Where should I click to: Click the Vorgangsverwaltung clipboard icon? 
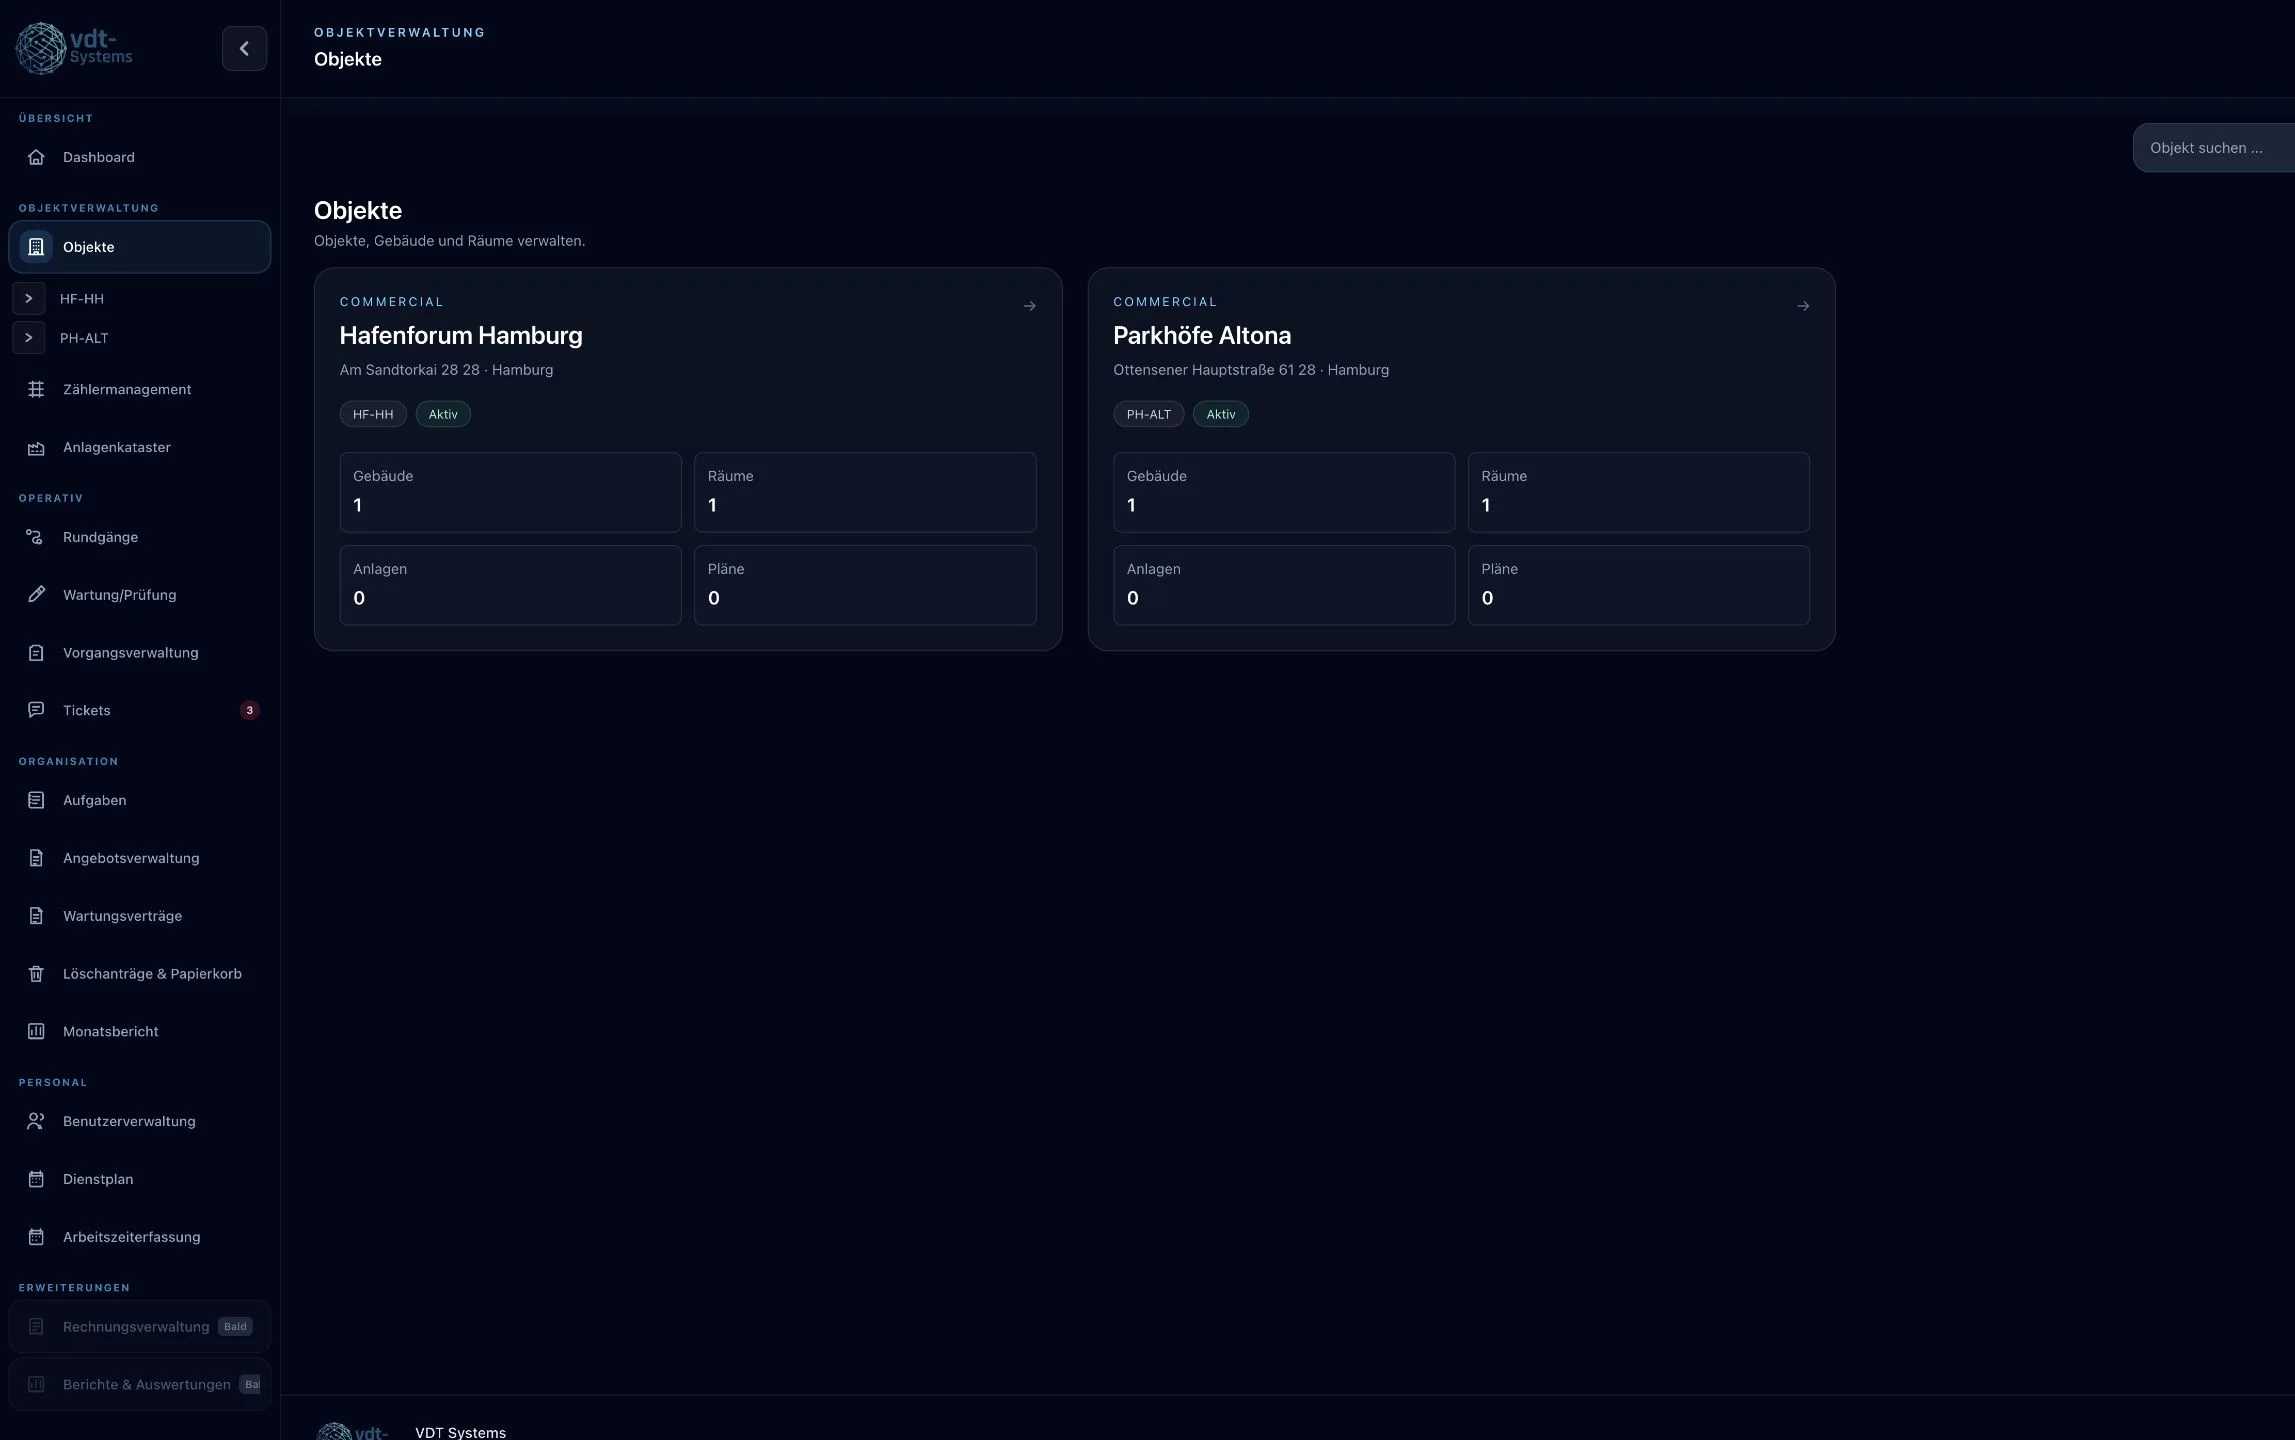[36, 653]
